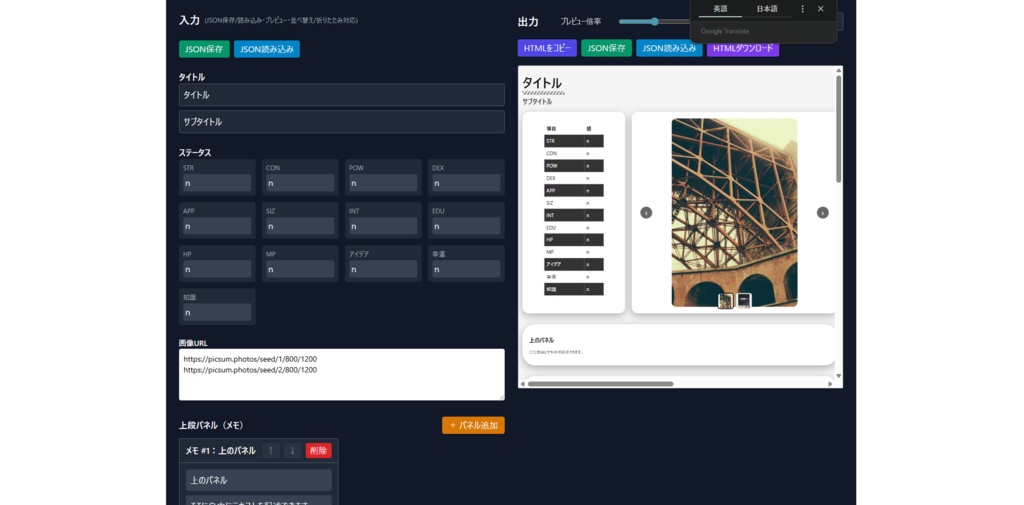
Task: Focus the サブタイトル input field
Action: tap(342, 122)
